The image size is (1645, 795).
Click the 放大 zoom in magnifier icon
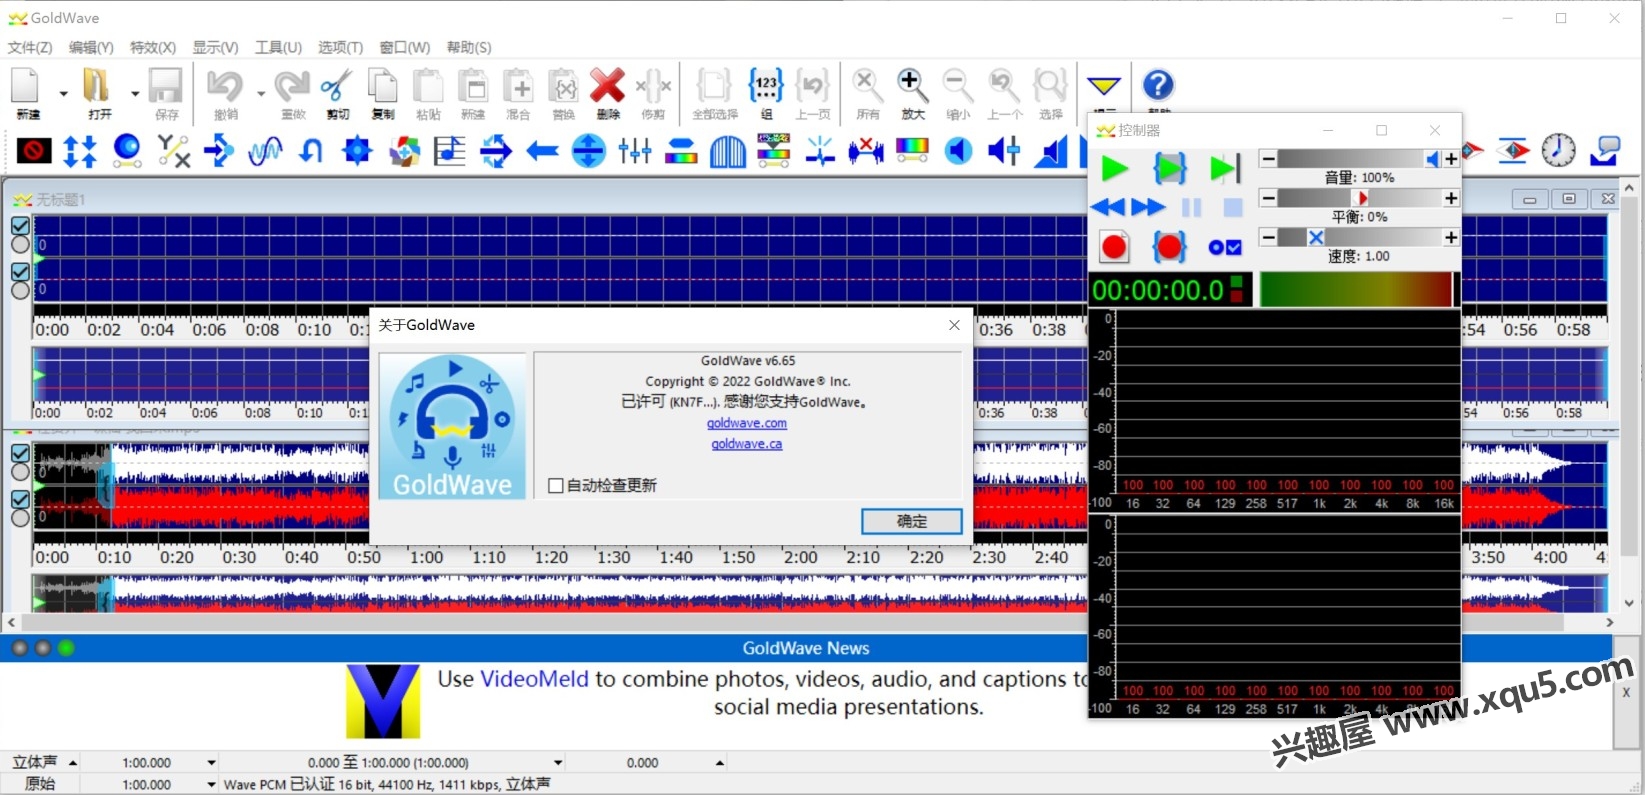[912, 86]
